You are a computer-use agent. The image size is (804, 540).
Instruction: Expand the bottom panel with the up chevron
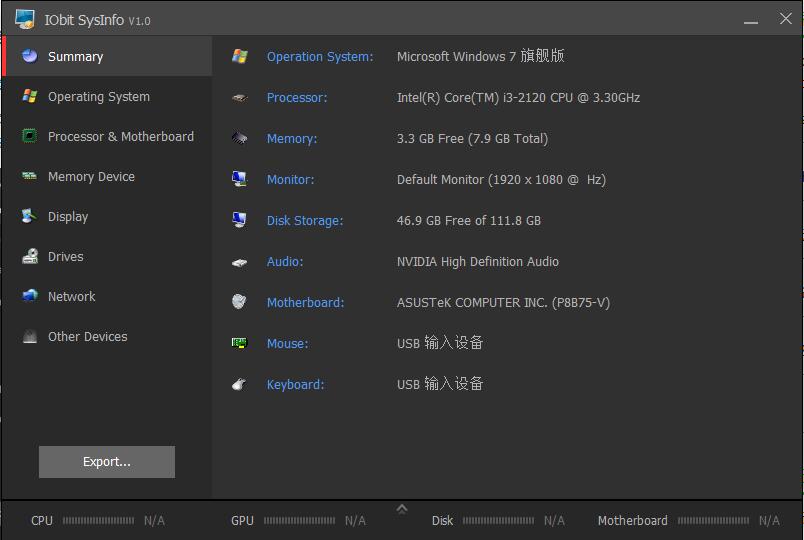[402, 509]
